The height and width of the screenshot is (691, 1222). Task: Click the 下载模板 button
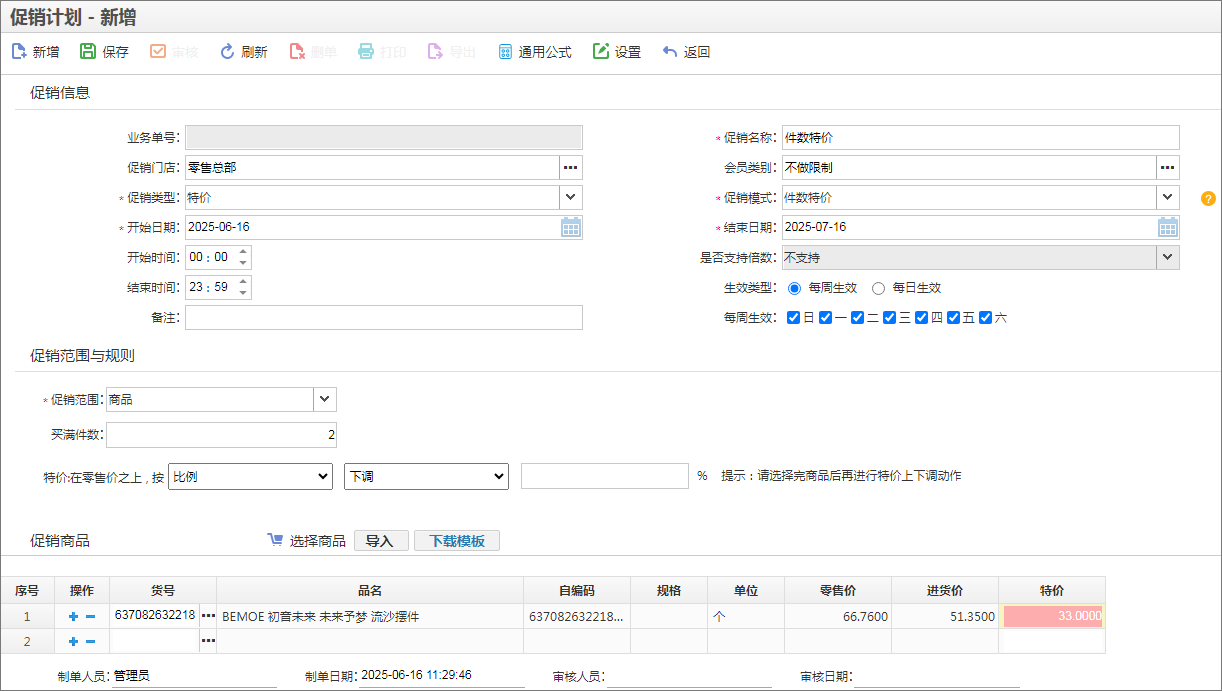coord(457,541)
